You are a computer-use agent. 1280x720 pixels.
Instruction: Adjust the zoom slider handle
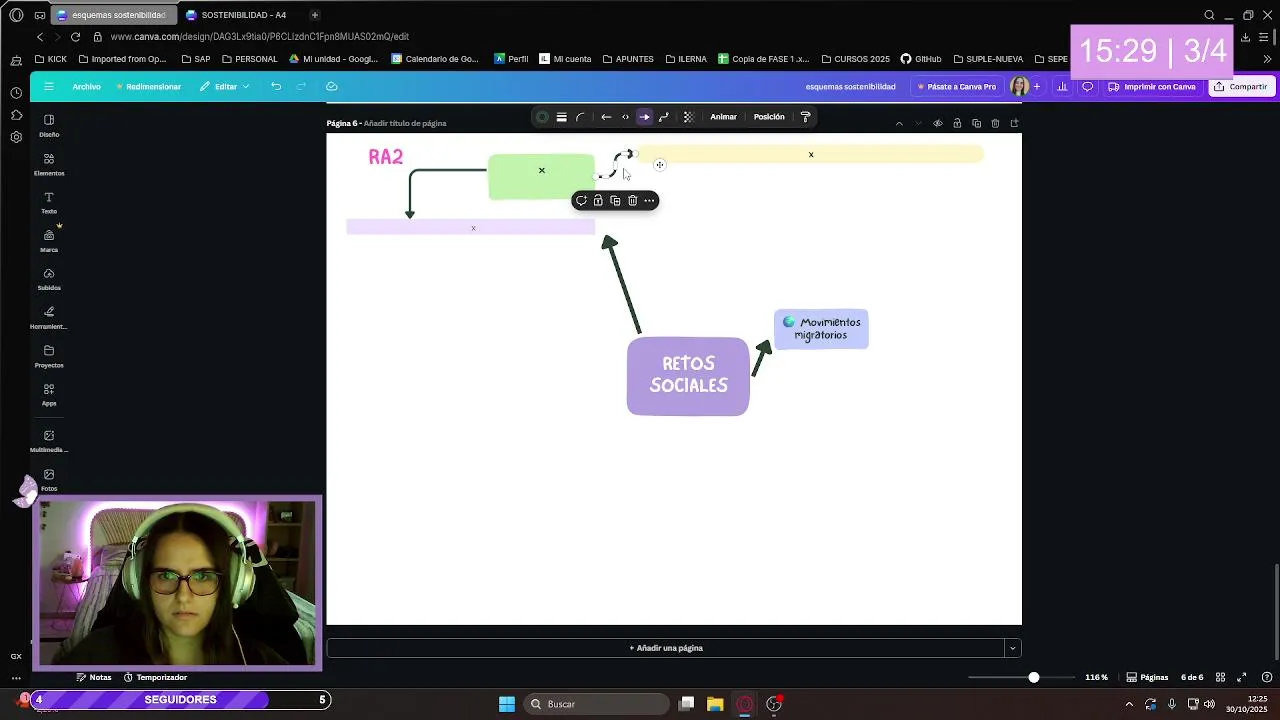1034,677
